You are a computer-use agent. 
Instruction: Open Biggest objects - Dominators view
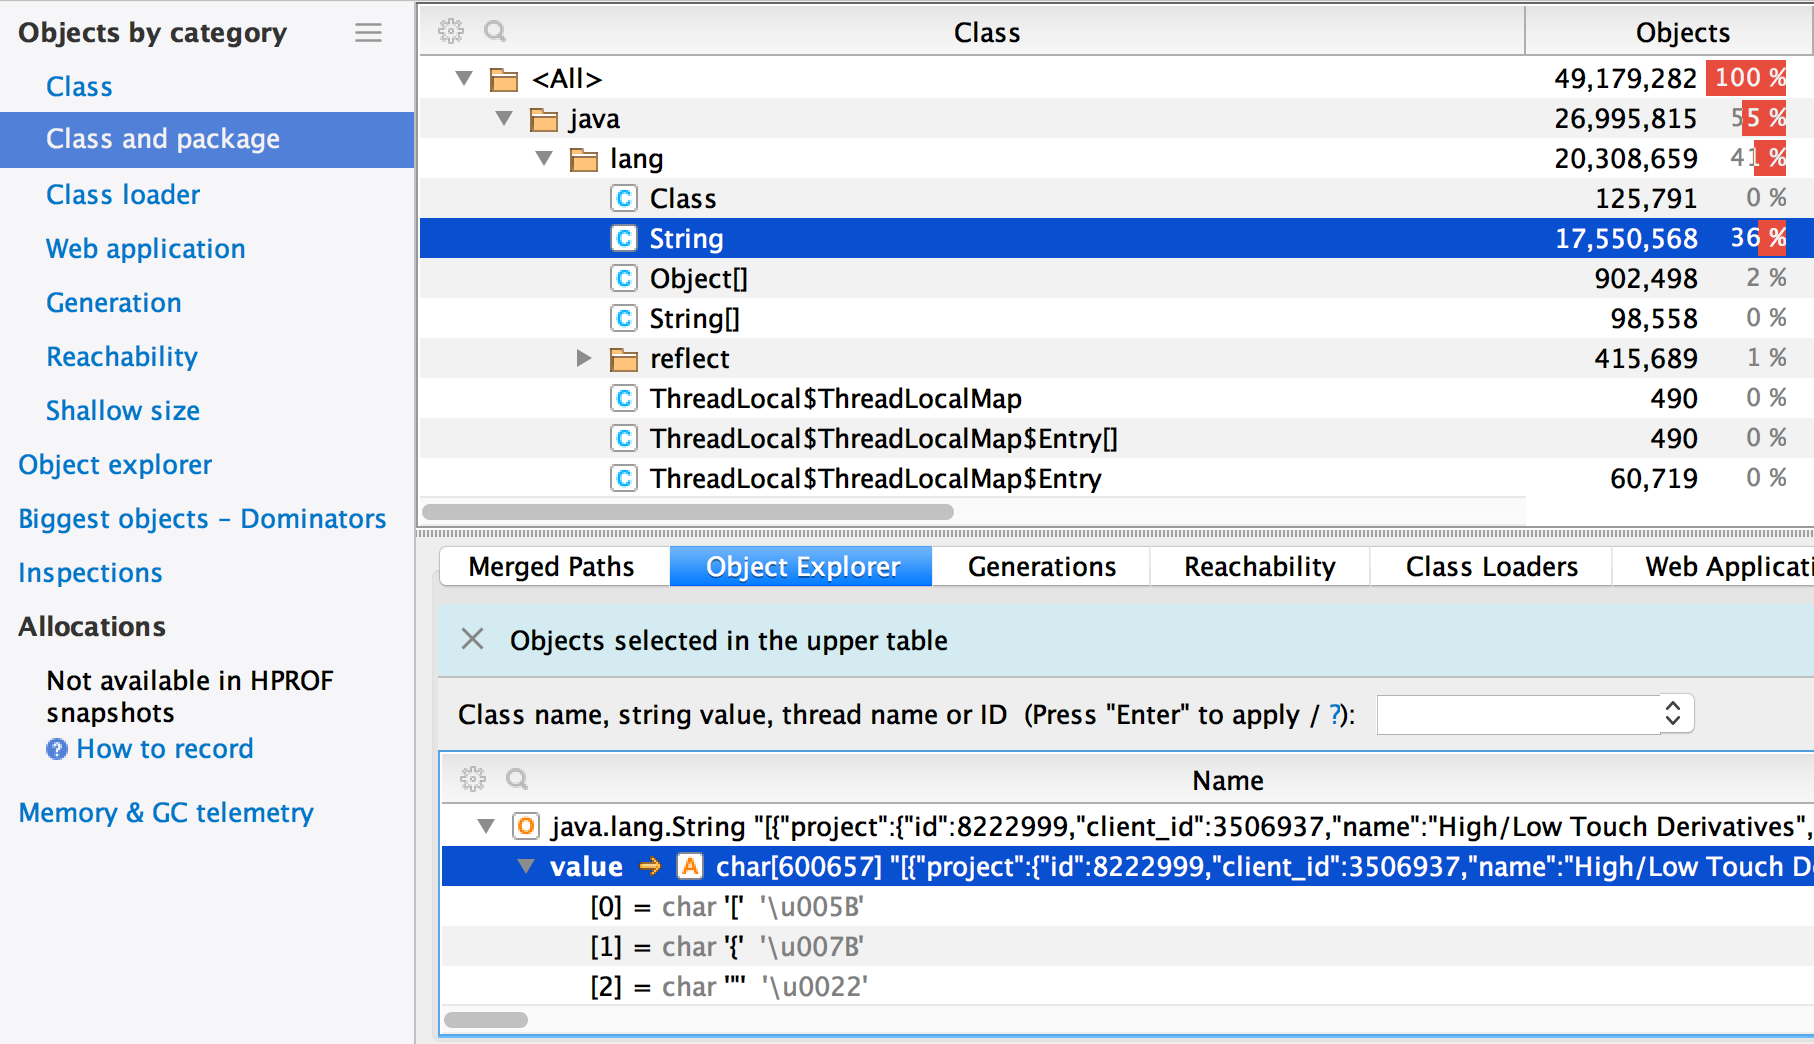[202, 519]
